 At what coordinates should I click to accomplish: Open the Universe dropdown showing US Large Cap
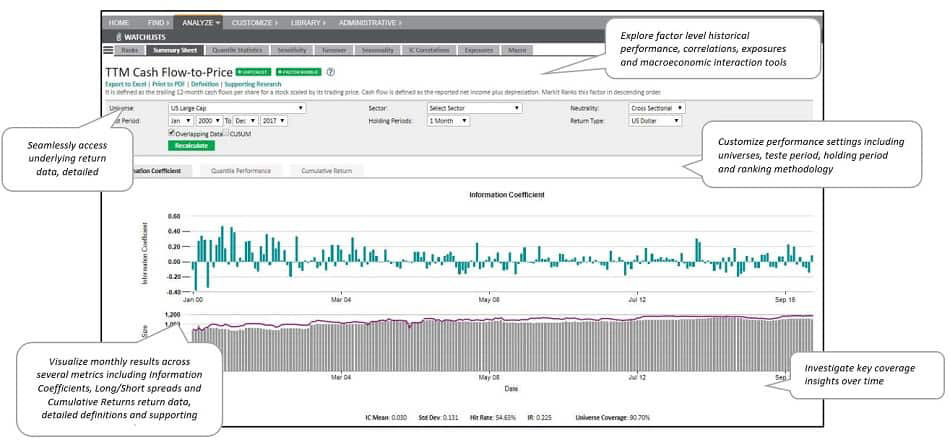[237, 108]
